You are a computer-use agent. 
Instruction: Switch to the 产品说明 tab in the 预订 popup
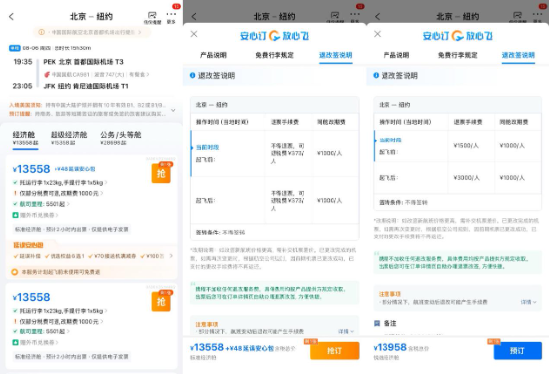[x=396, y=55]
